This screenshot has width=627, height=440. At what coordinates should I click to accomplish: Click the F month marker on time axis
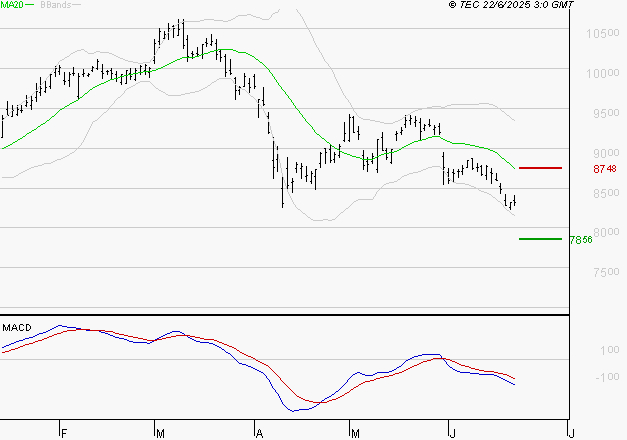(64, 434)
